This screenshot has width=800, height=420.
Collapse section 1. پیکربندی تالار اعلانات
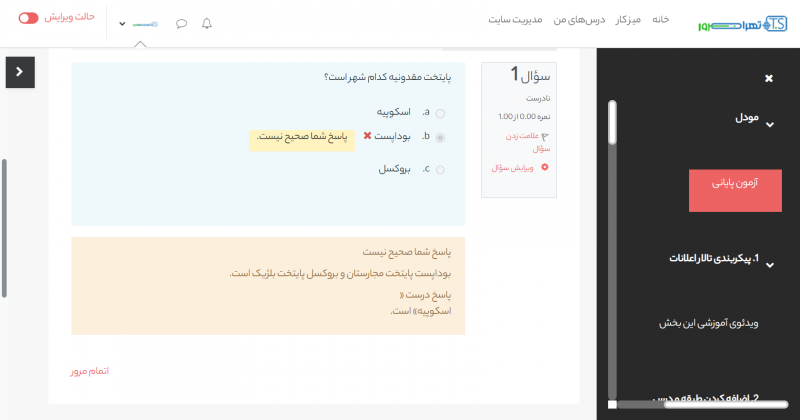point(769,263)
